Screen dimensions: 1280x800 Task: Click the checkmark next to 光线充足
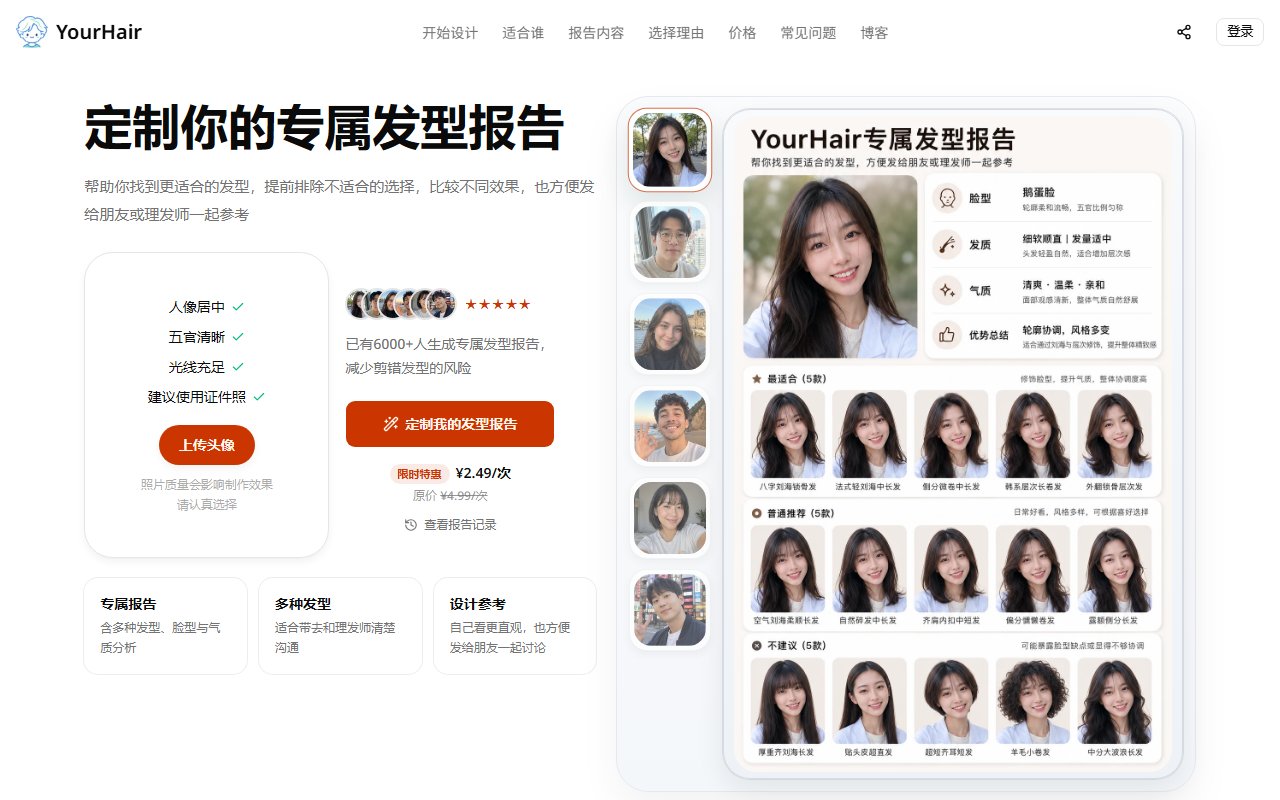tap(238, 367)
